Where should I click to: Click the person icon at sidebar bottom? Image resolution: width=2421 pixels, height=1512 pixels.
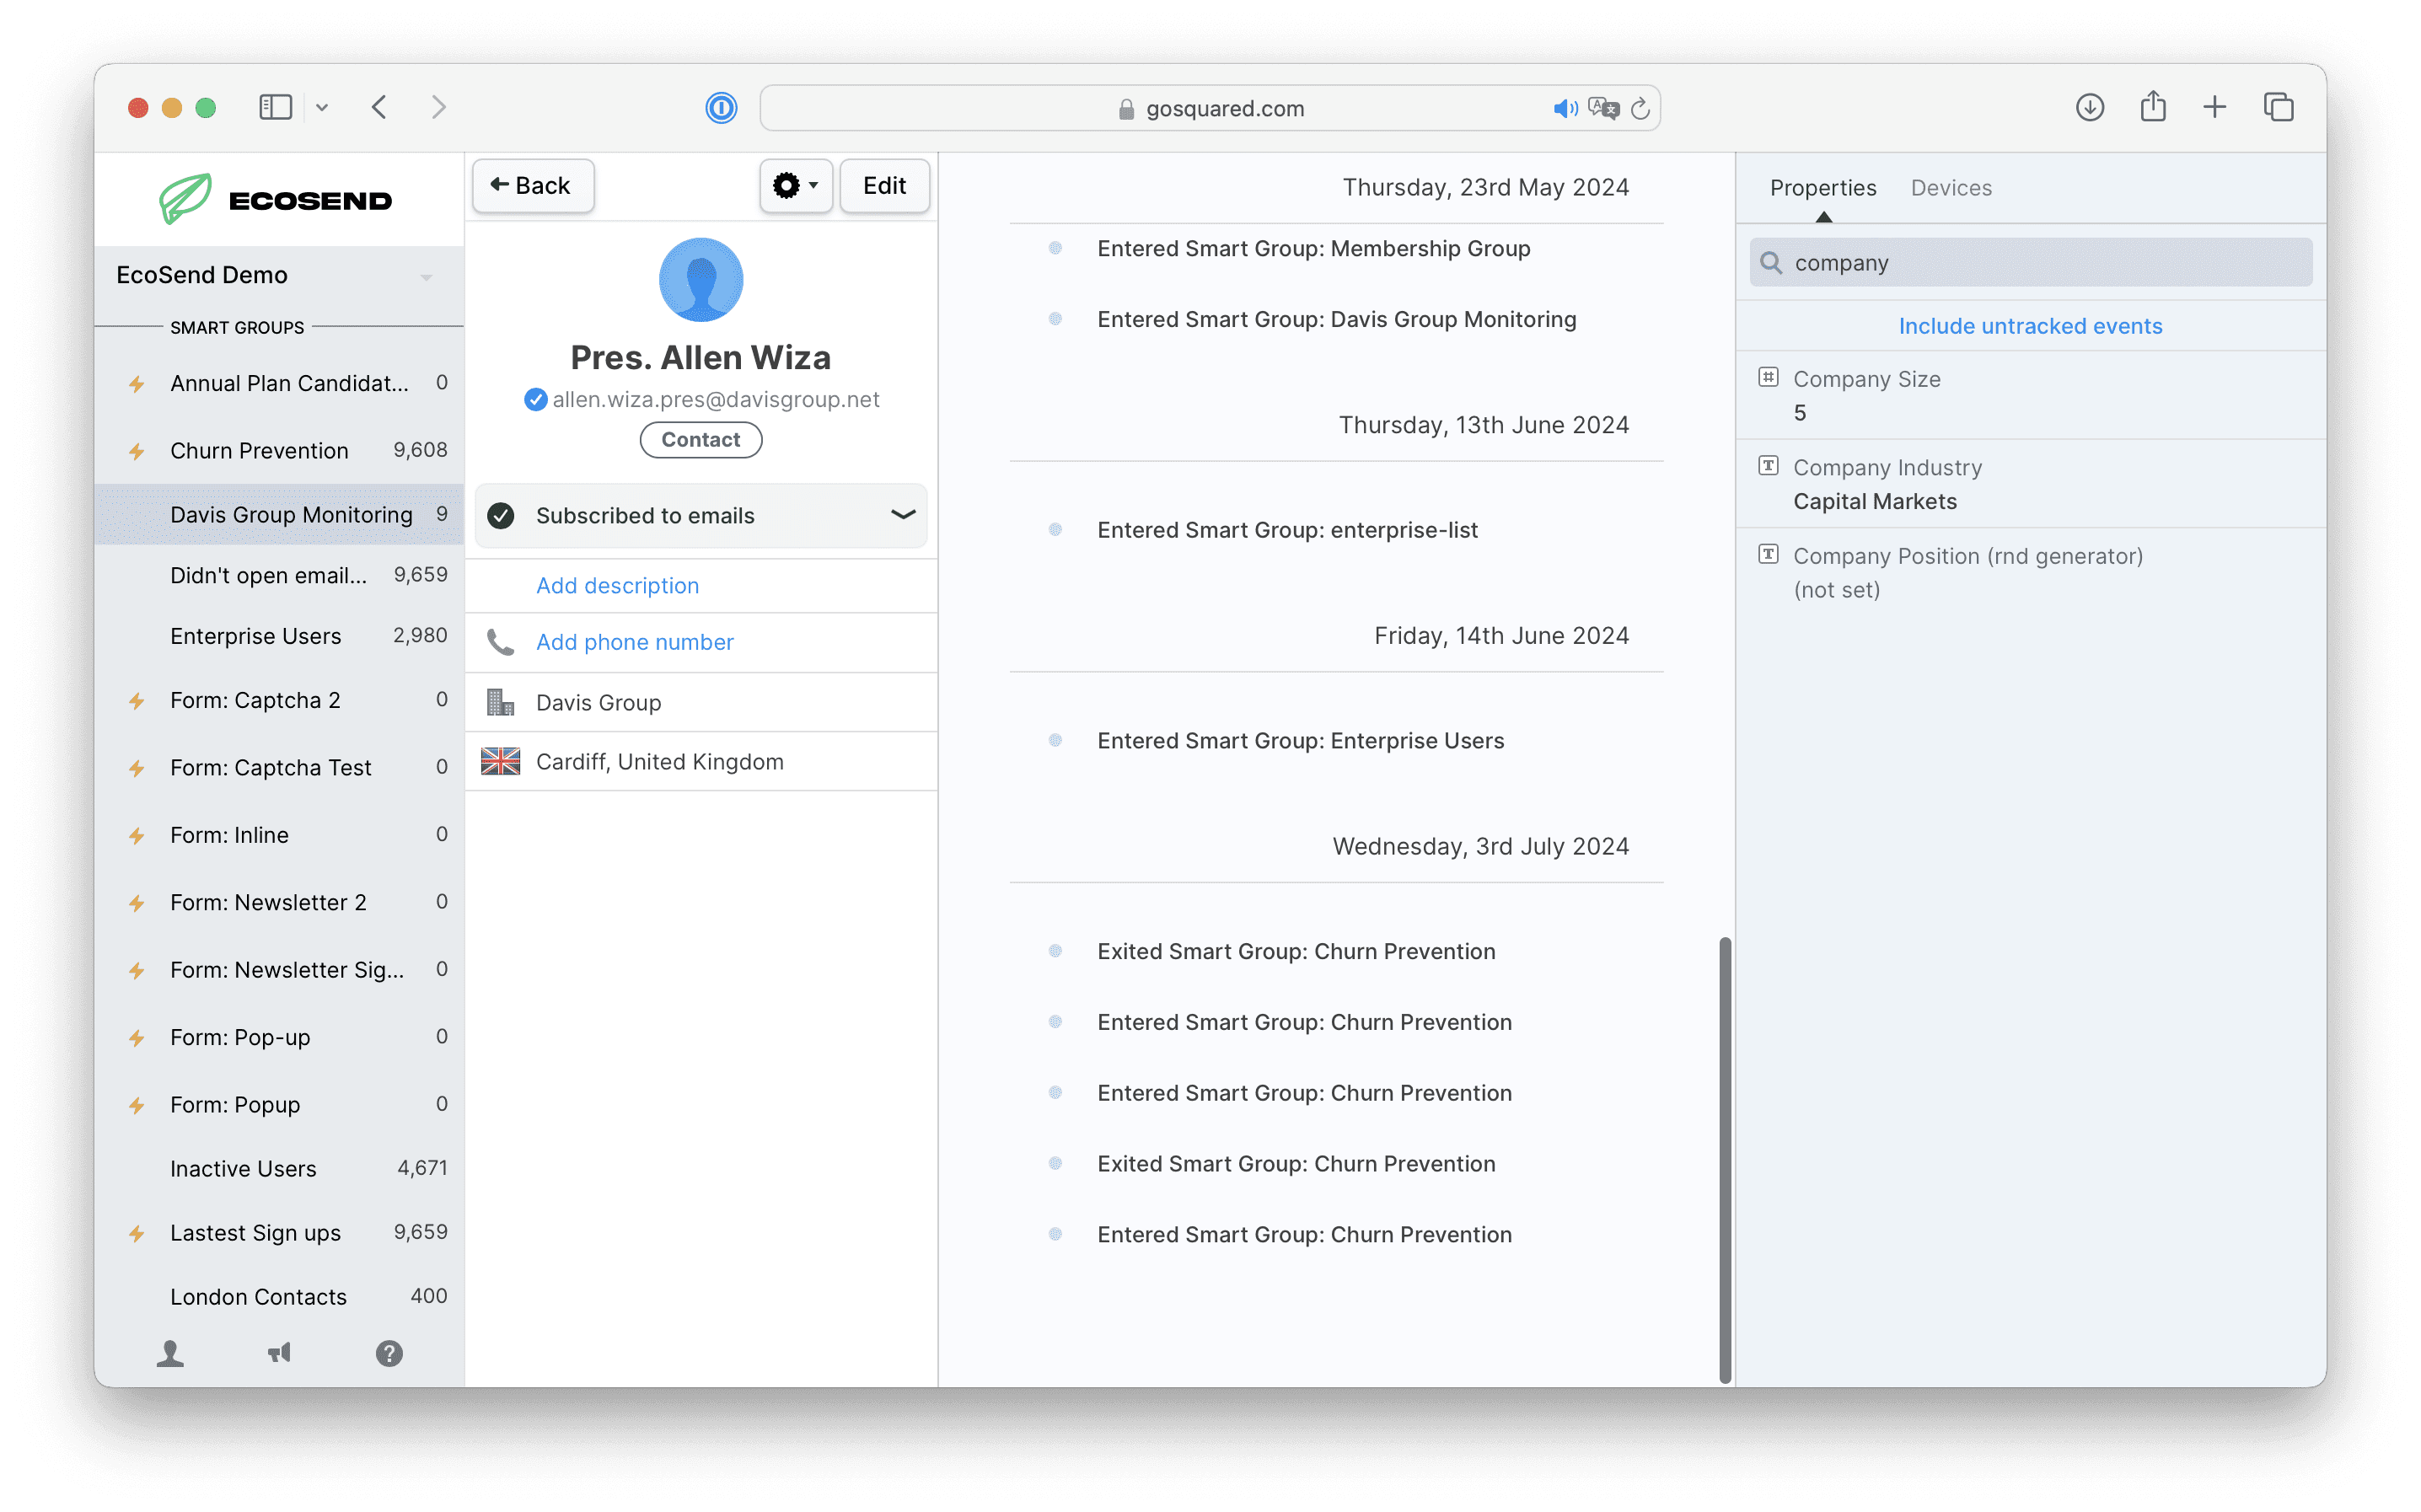coord(170,1353)
